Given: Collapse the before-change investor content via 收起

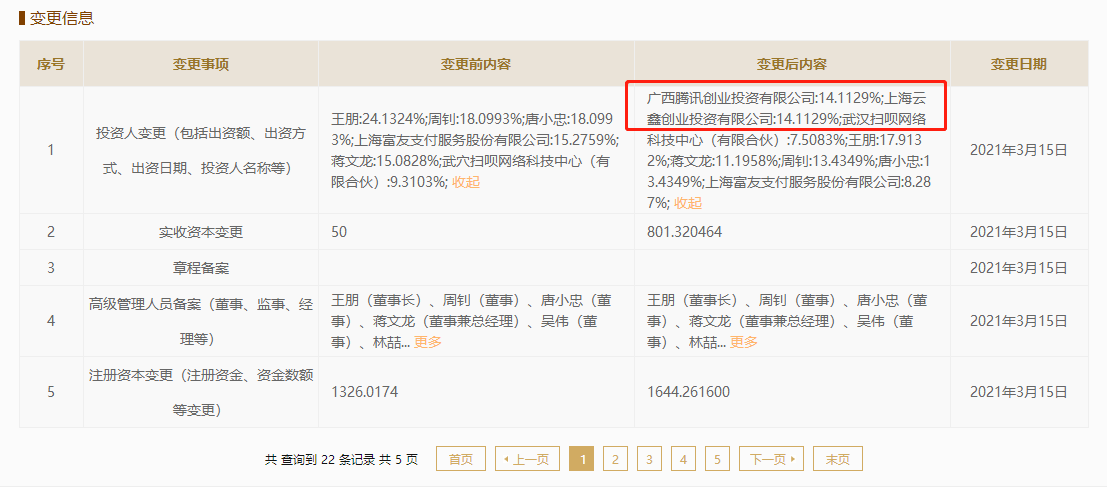Looking at the screenshot, I should [466, 182].
